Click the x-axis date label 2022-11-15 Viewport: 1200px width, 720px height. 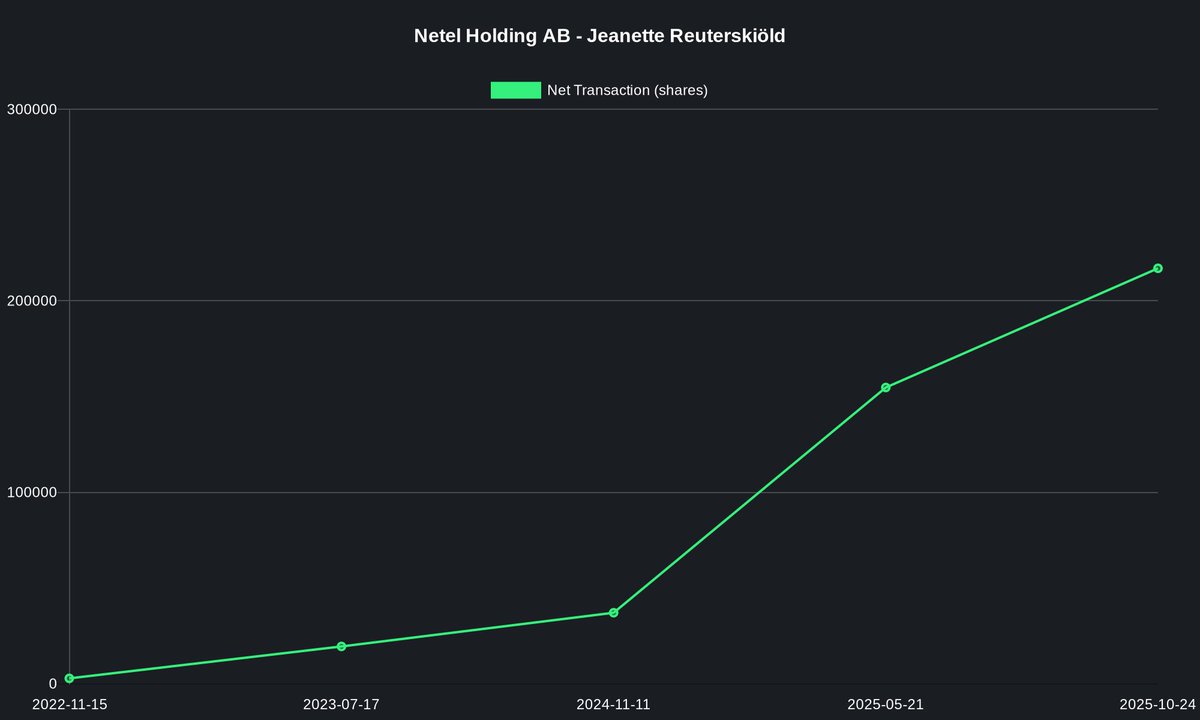coord(69,704)
